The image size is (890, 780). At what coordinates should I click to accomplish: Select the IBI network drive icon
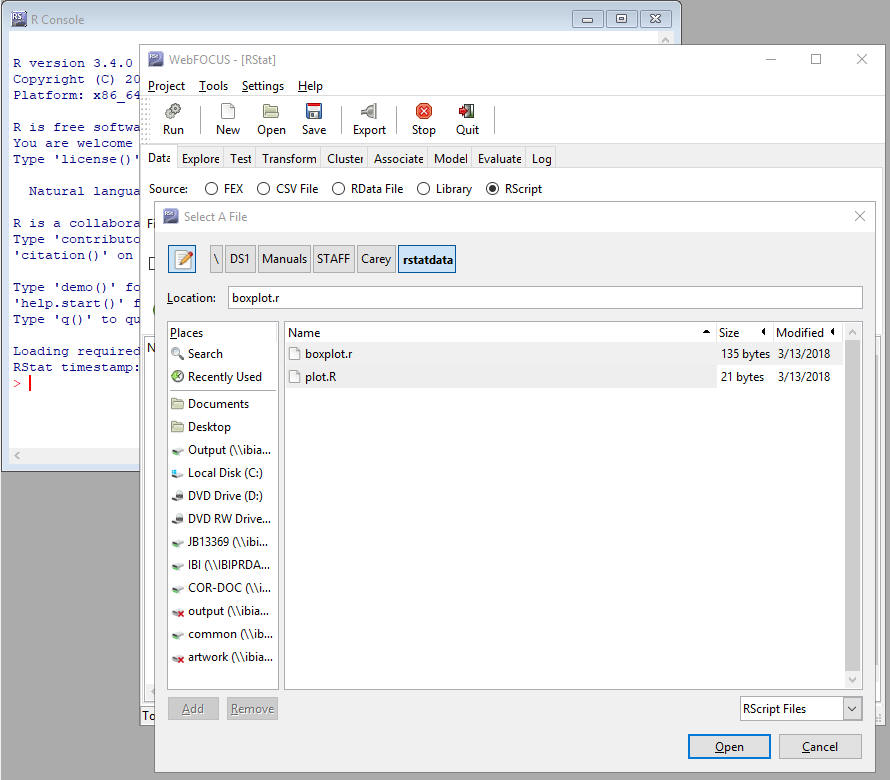[178, 565]
